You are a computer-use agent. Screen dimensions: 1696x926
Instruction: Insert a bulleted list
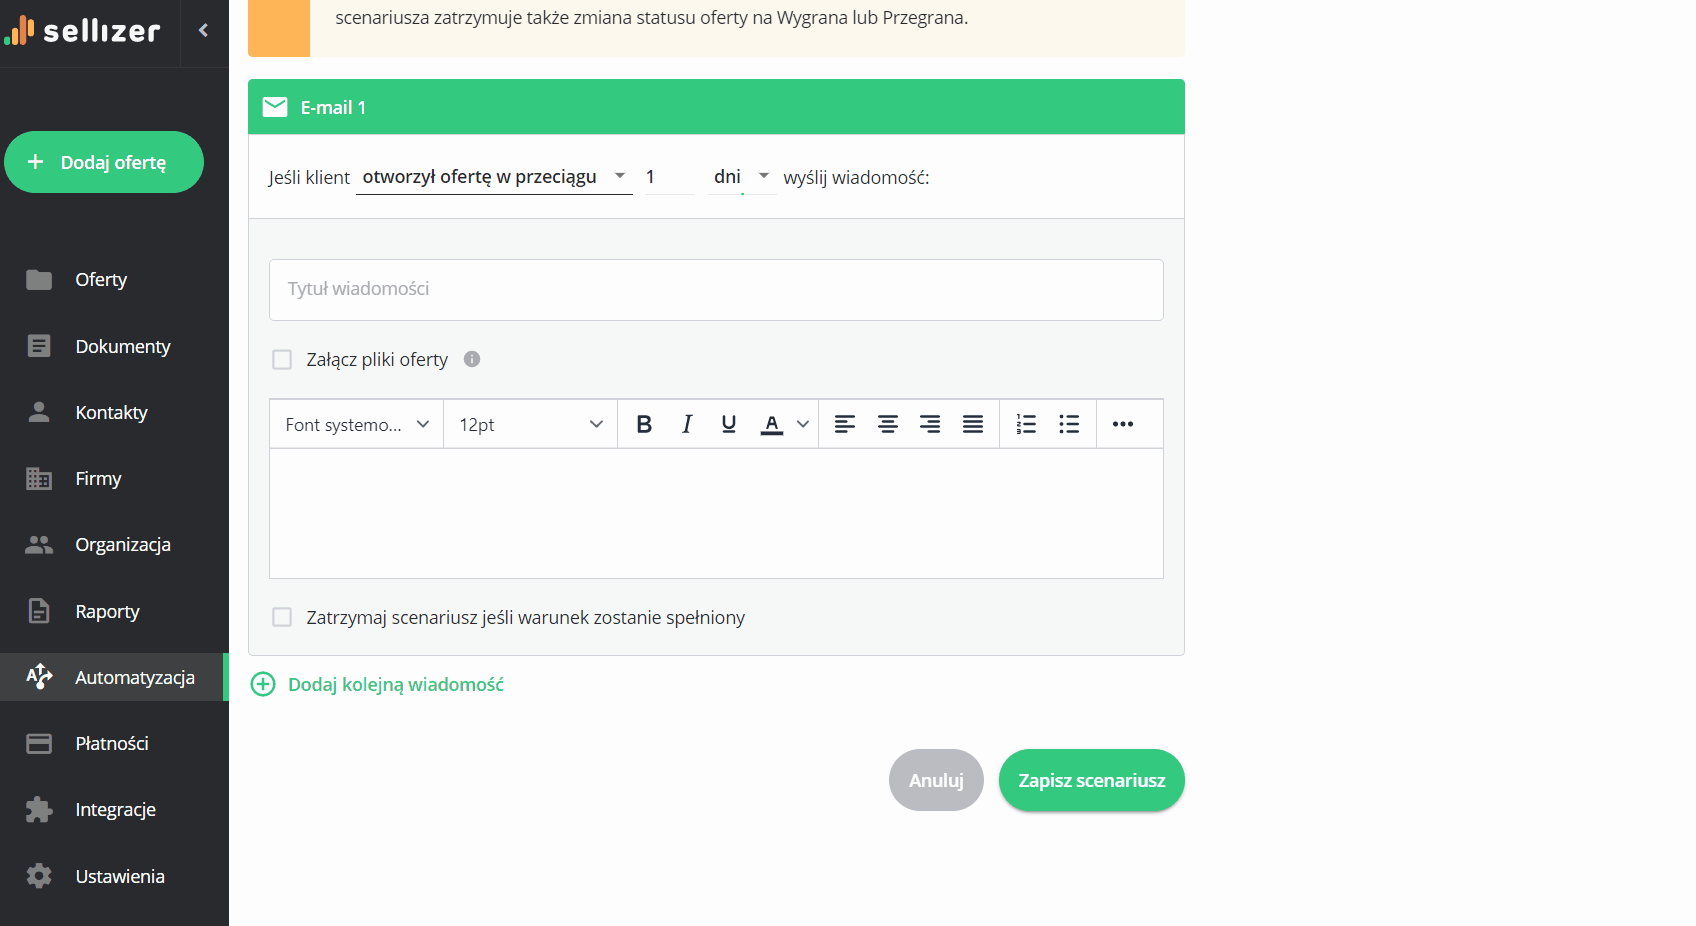[x=1069, y=425]
